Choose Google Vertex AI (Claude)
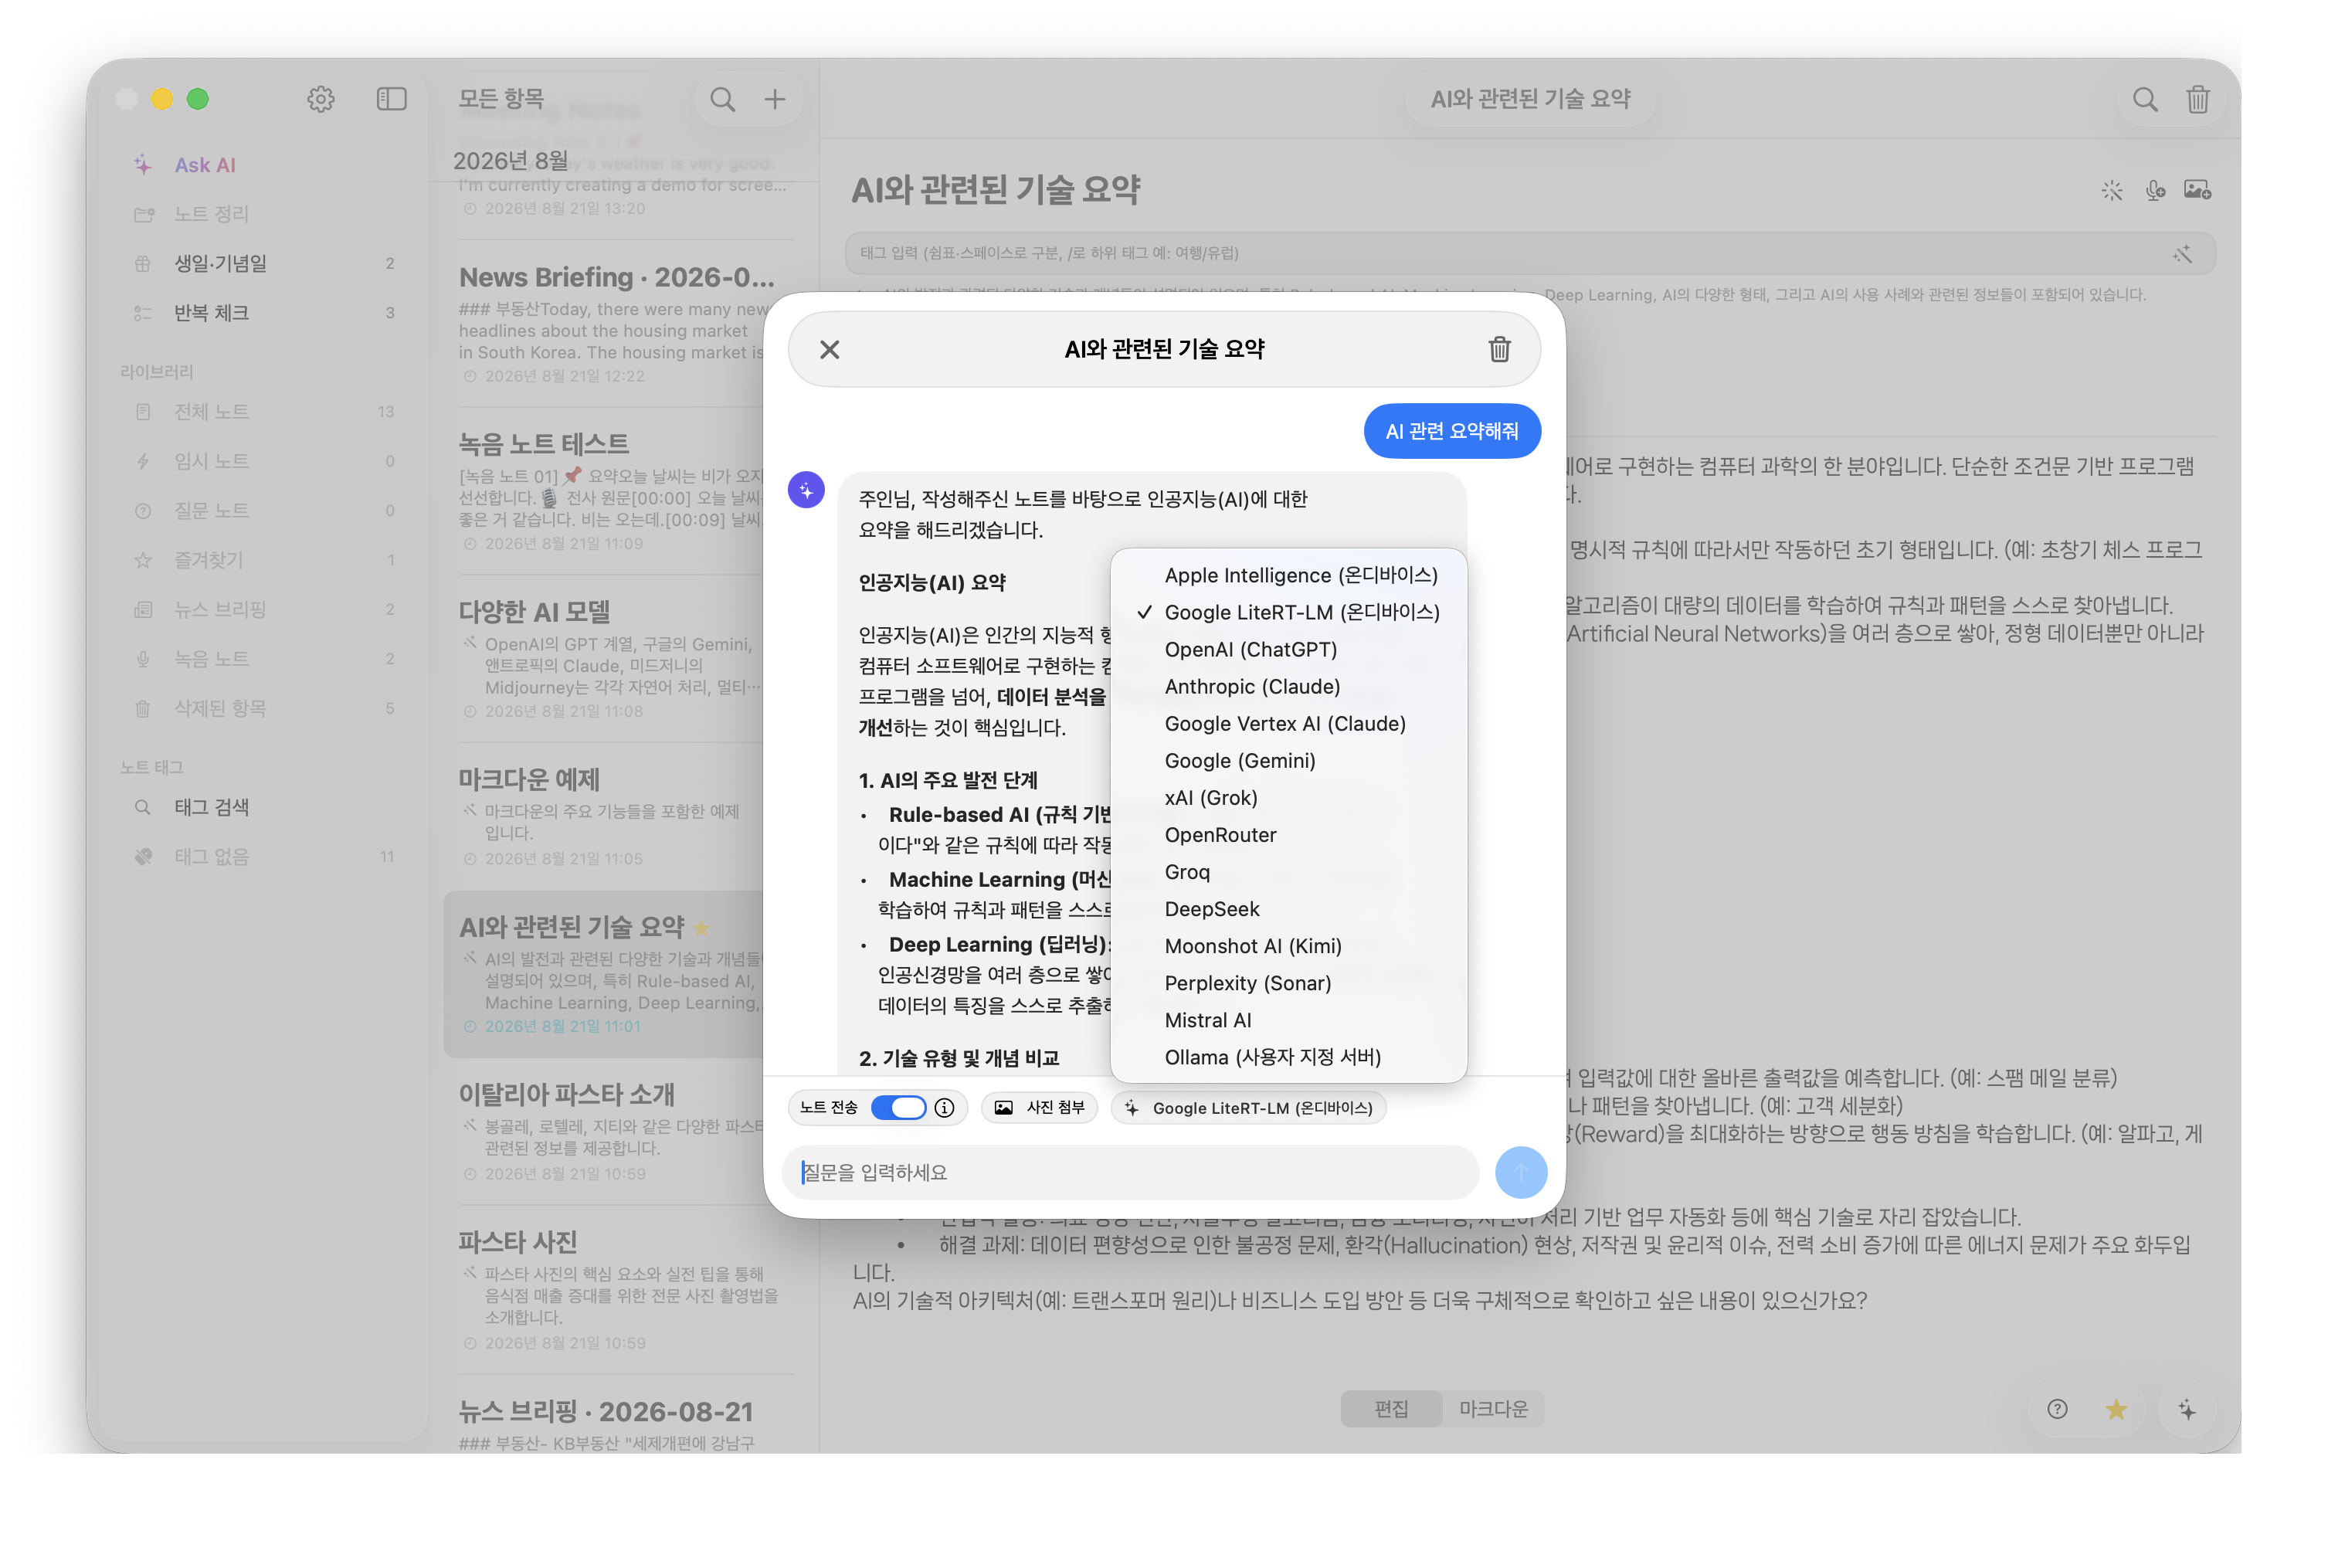The width and height of the screenshot is (2328, 1568). (x=1288, y=724)
